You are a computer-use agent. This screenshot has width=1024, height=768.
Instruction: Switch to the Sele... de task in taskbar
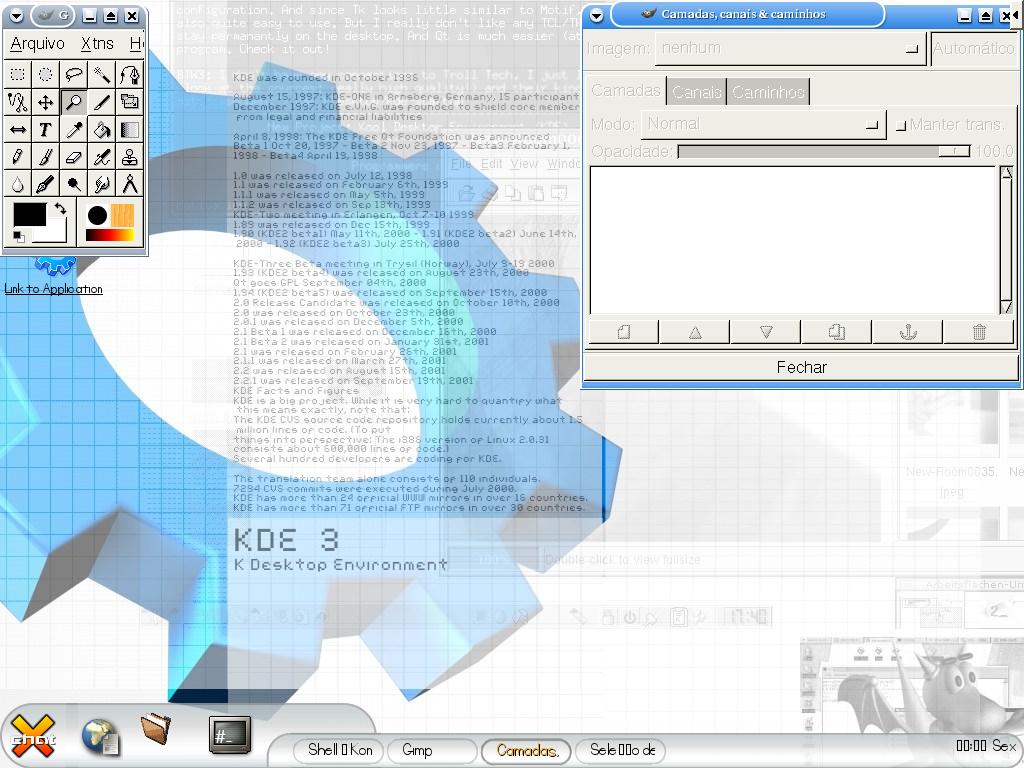coord(620,750)
